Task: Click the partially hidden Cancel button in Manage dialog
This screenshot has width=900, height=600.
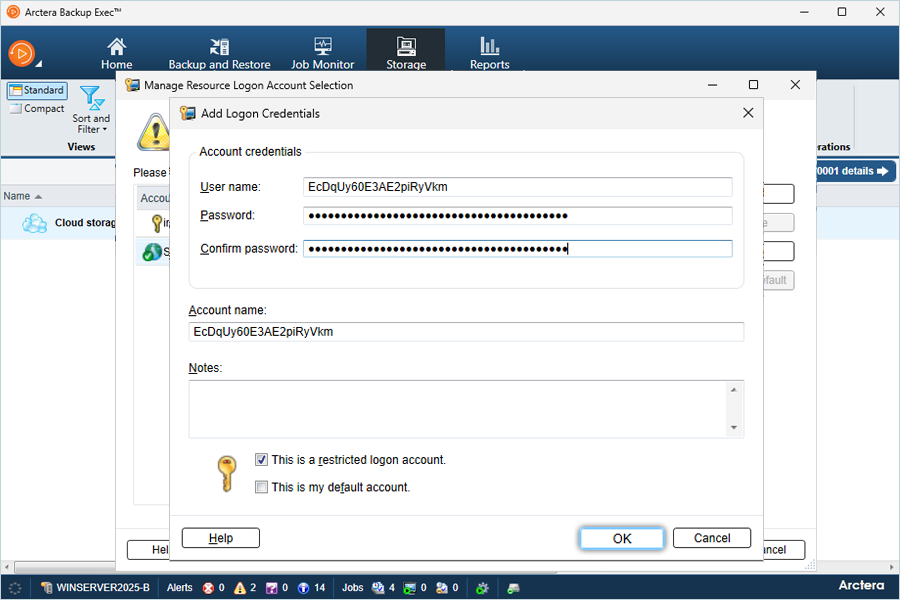Action: [784, 550]
